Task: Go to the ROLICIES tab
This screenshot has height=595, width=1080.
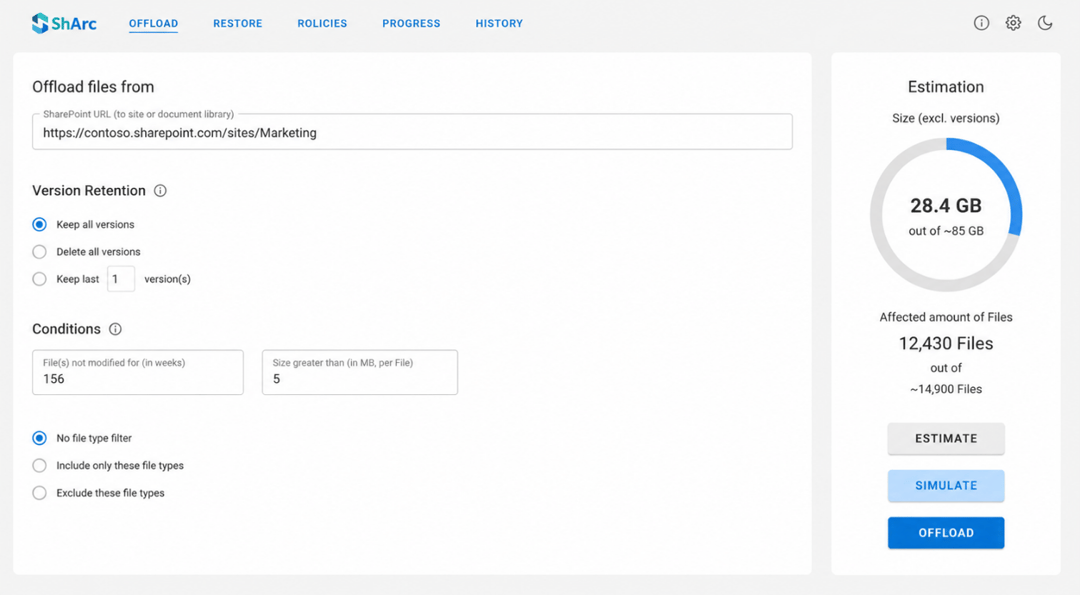Action: click(322, 23)
